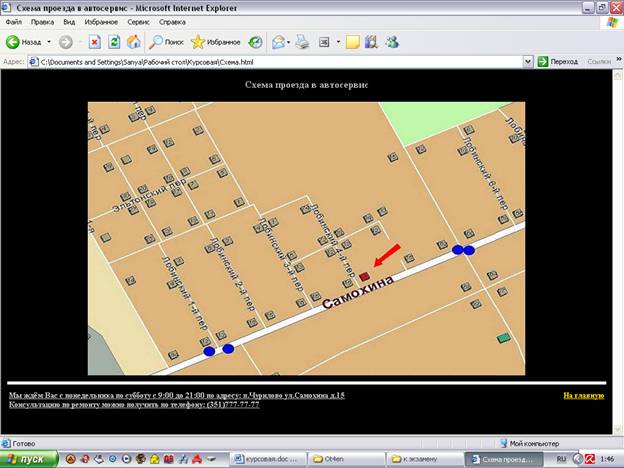Open the Сервис menu

coord(138,22)
